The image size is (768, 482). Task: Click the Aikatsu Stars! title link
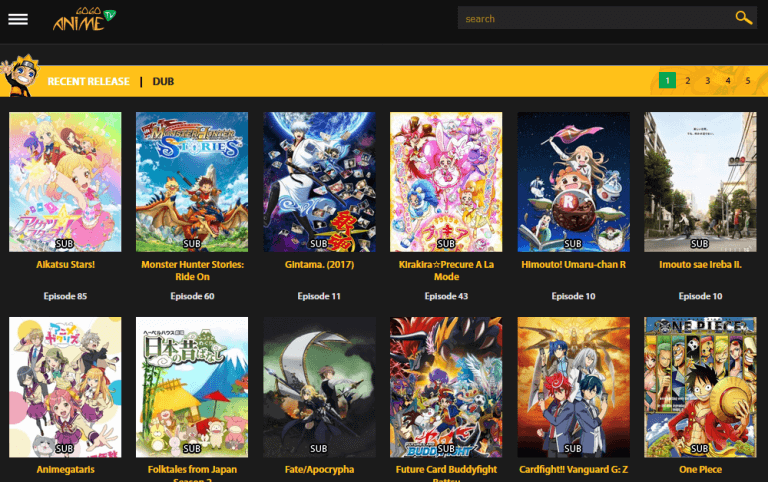65,265
